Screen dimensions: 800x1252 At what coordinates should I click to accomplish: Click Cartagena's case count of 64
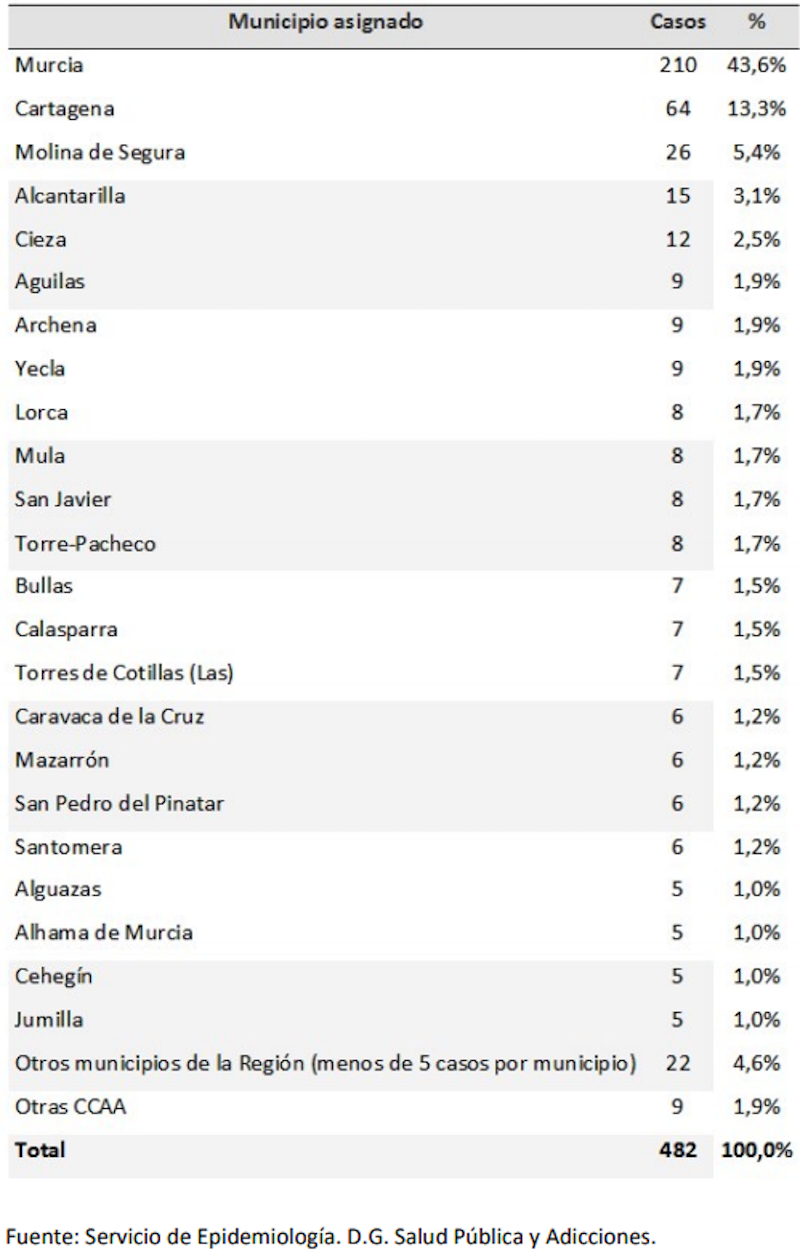[677, 109]
